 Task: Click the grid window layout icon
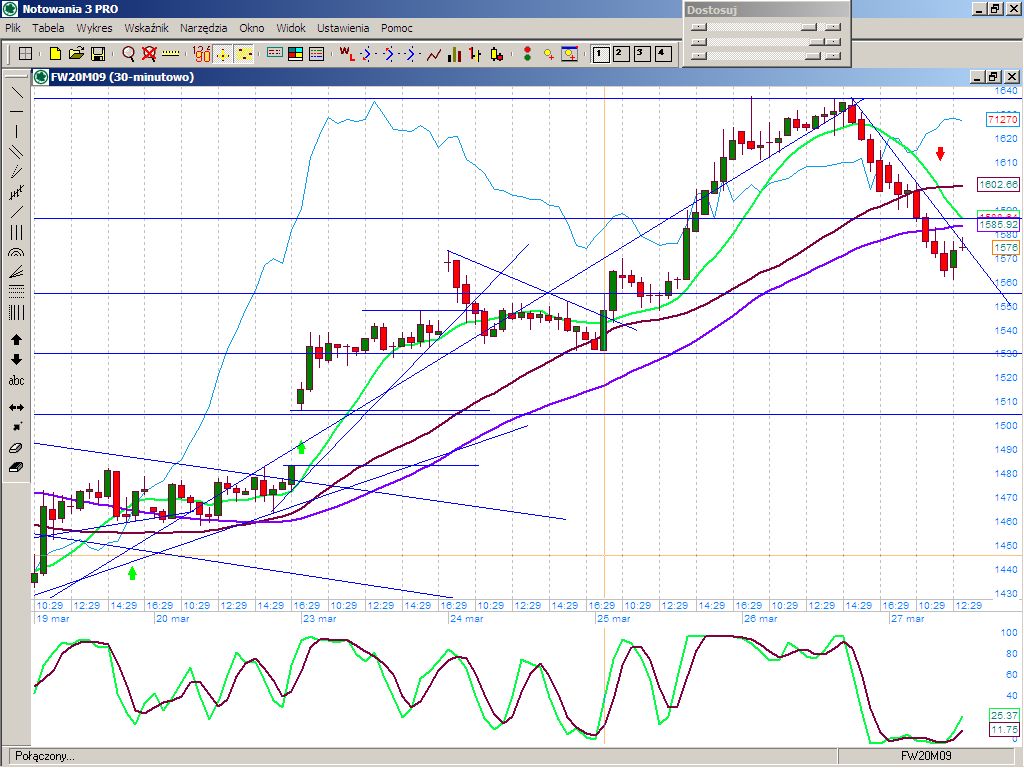25,54
